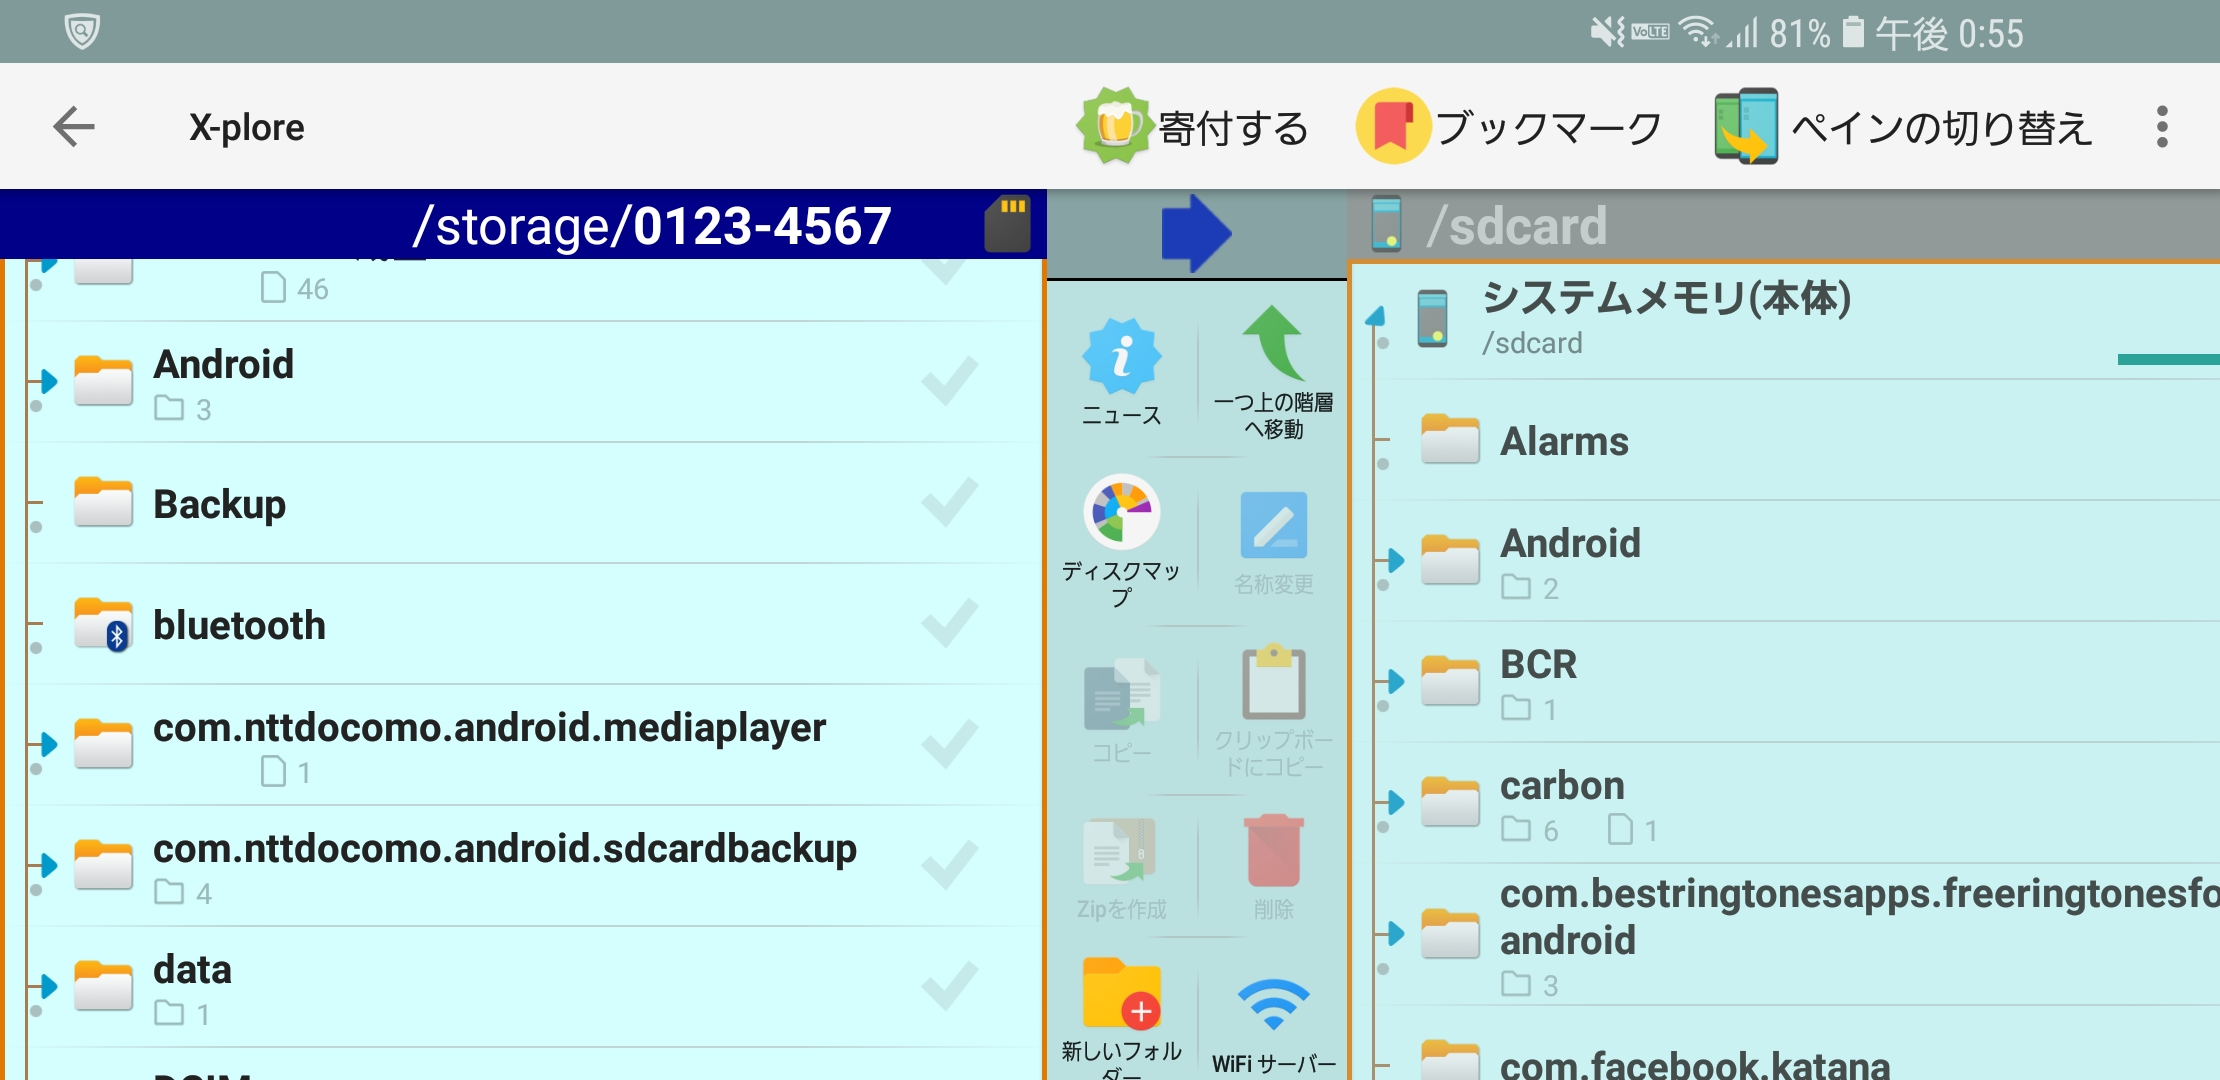
Task: Tap the bluetooth folder icon
Action: 103,624
